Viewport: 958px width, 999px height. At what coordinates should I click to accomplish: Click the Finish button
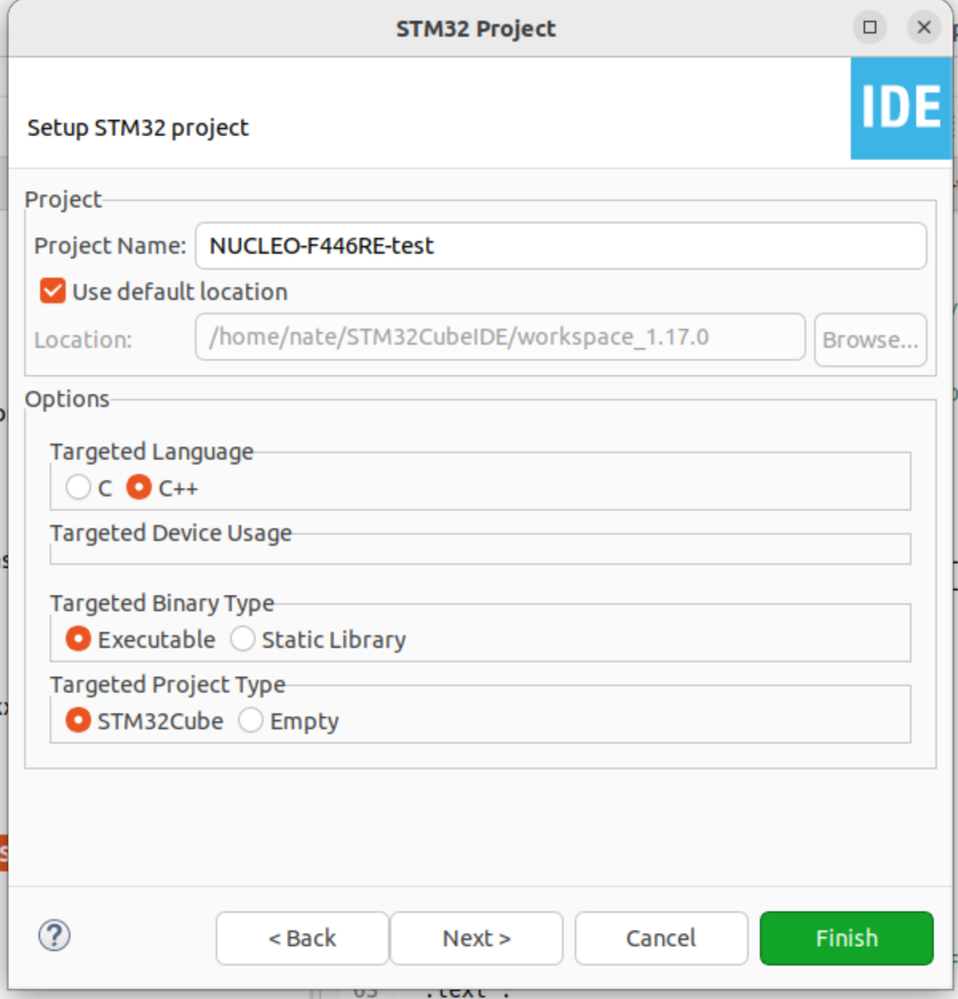(847, 938)
